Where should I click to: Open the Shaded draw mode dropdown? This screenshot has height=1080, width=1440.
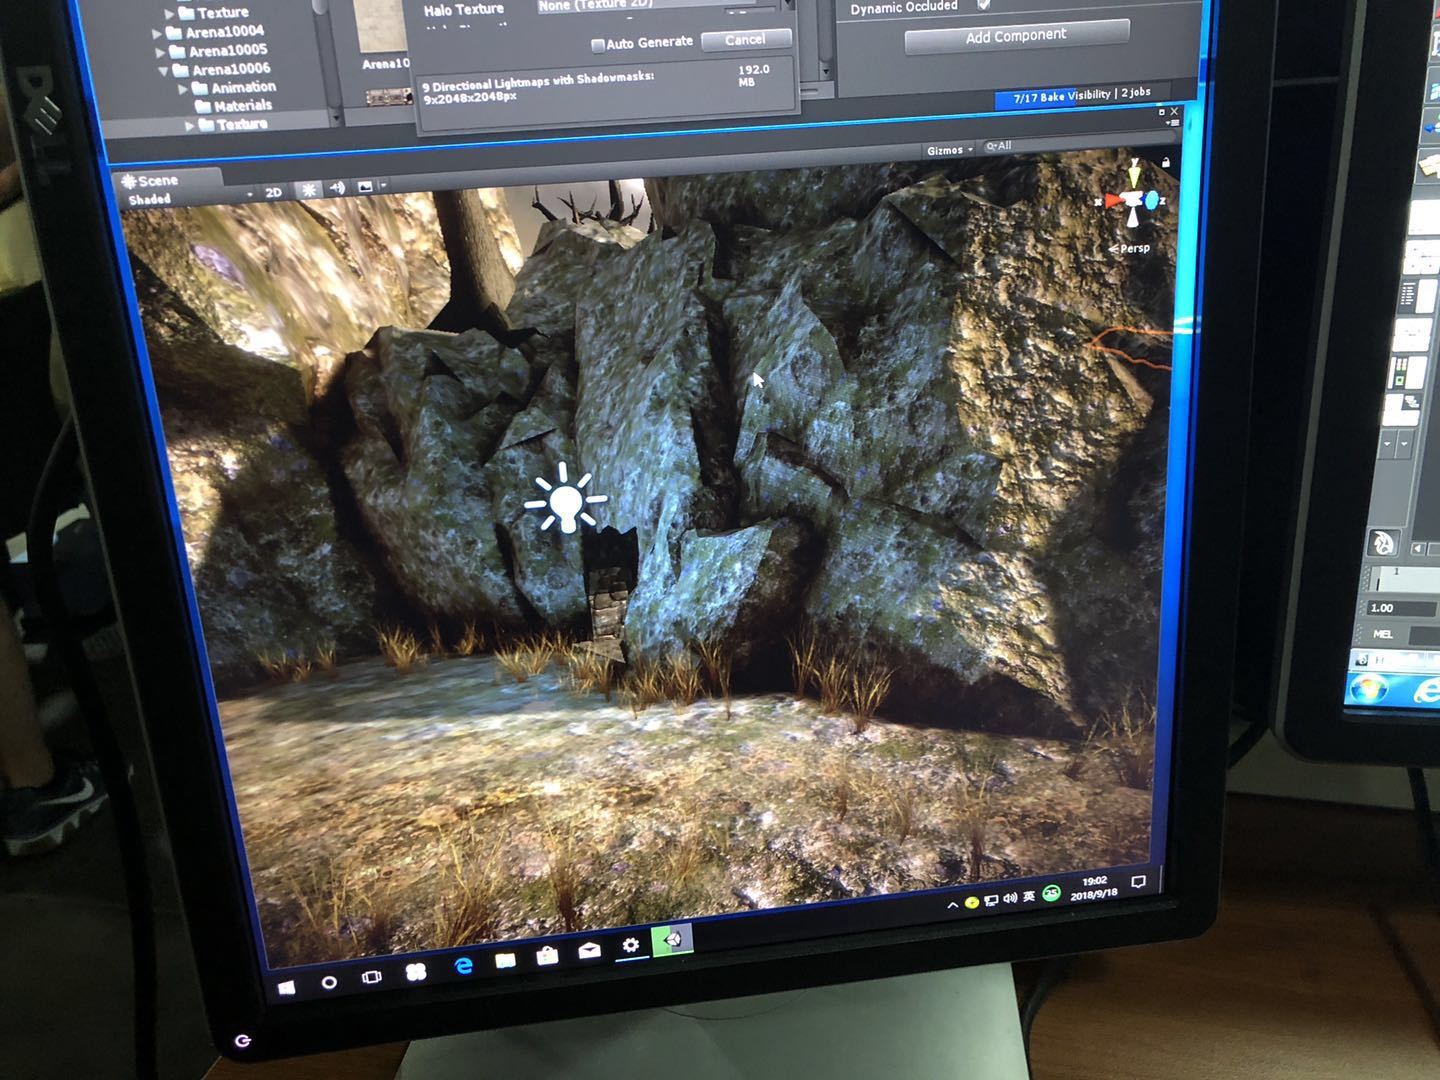[x=188, y=198]
